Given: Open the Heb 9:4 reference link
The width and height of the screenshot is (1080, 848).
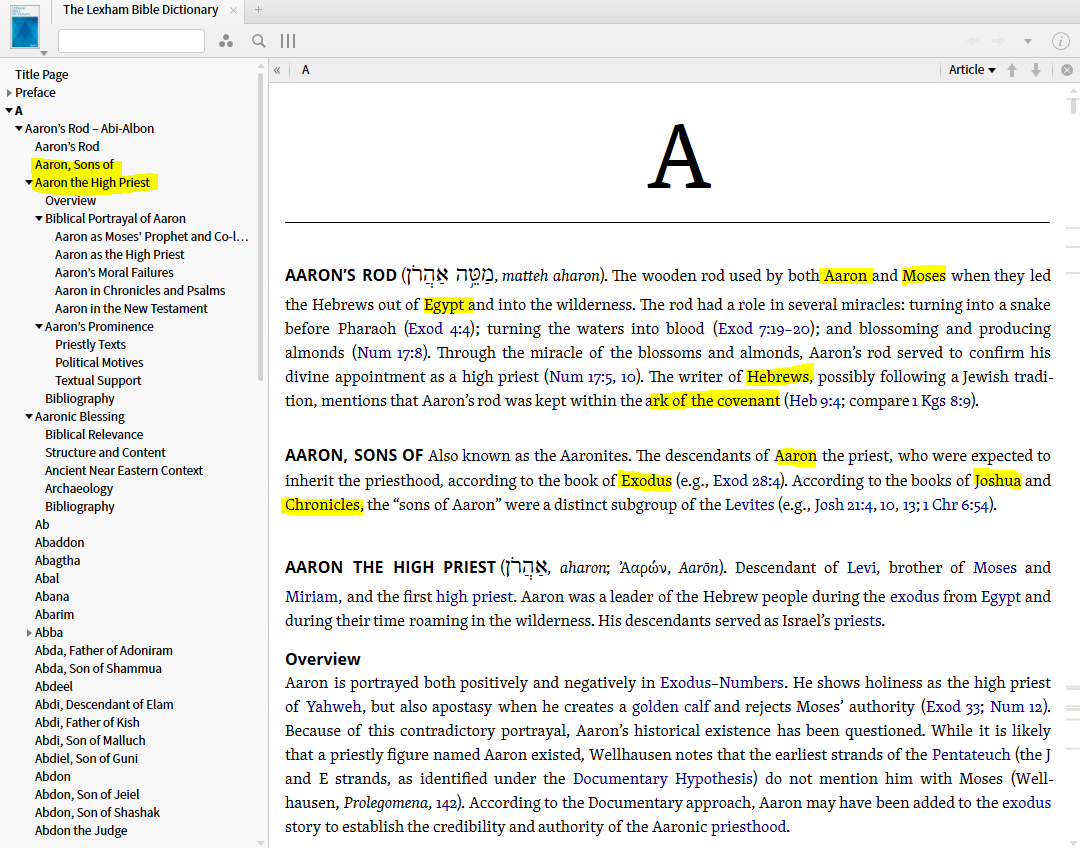Looking at the screenshot, I should click(814, 401).
